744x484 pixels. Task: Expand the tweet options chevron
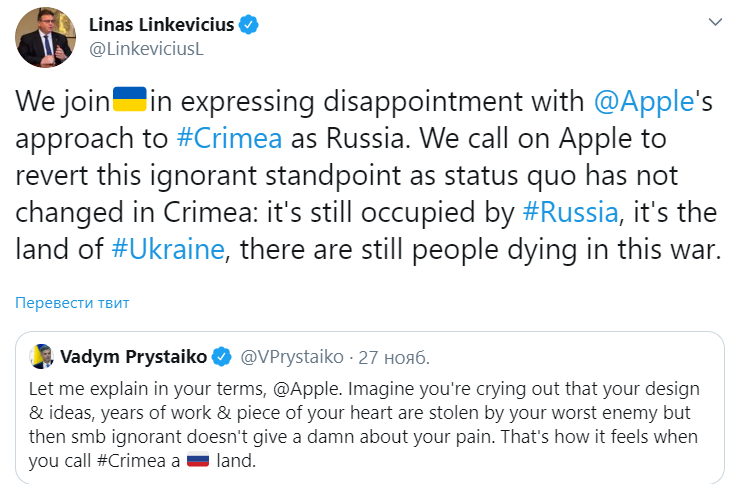pos(715,21)
